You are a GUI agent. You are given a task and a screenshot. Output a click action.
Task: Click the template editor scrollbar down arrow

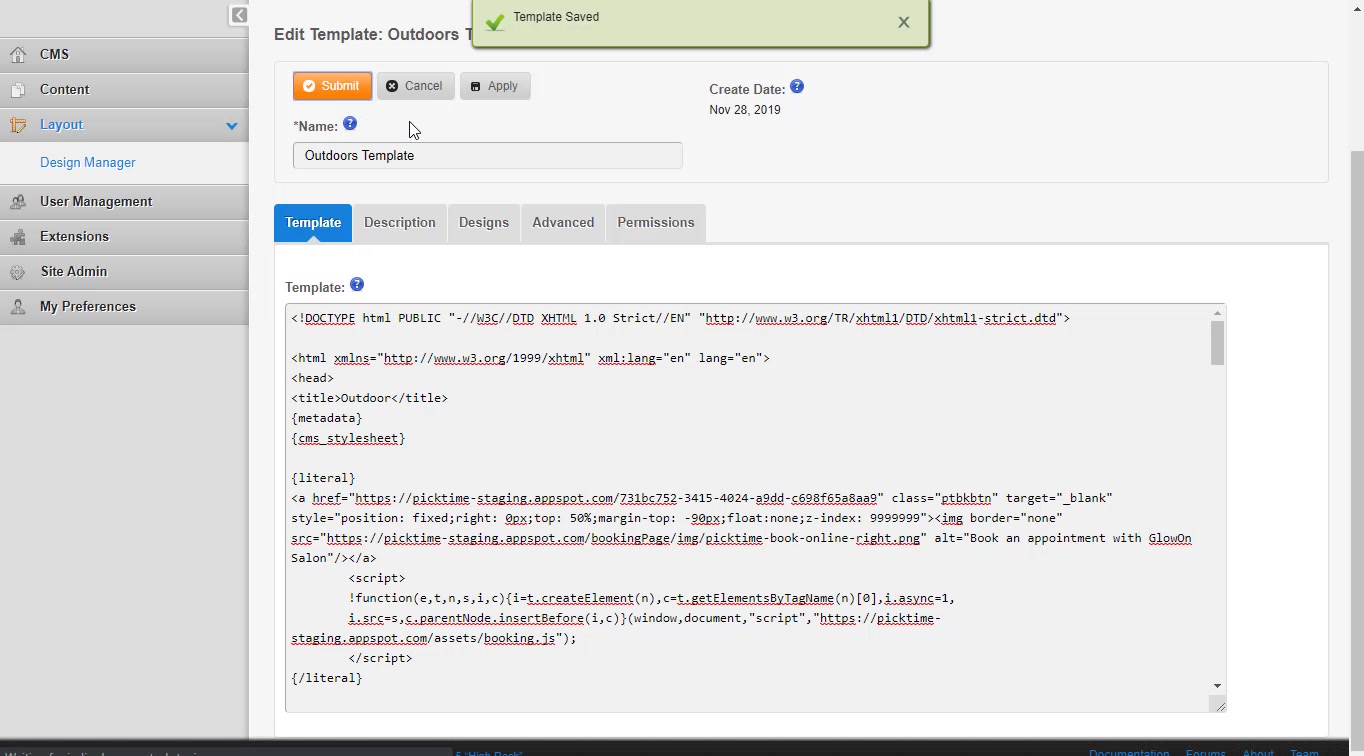[1217, 686]
